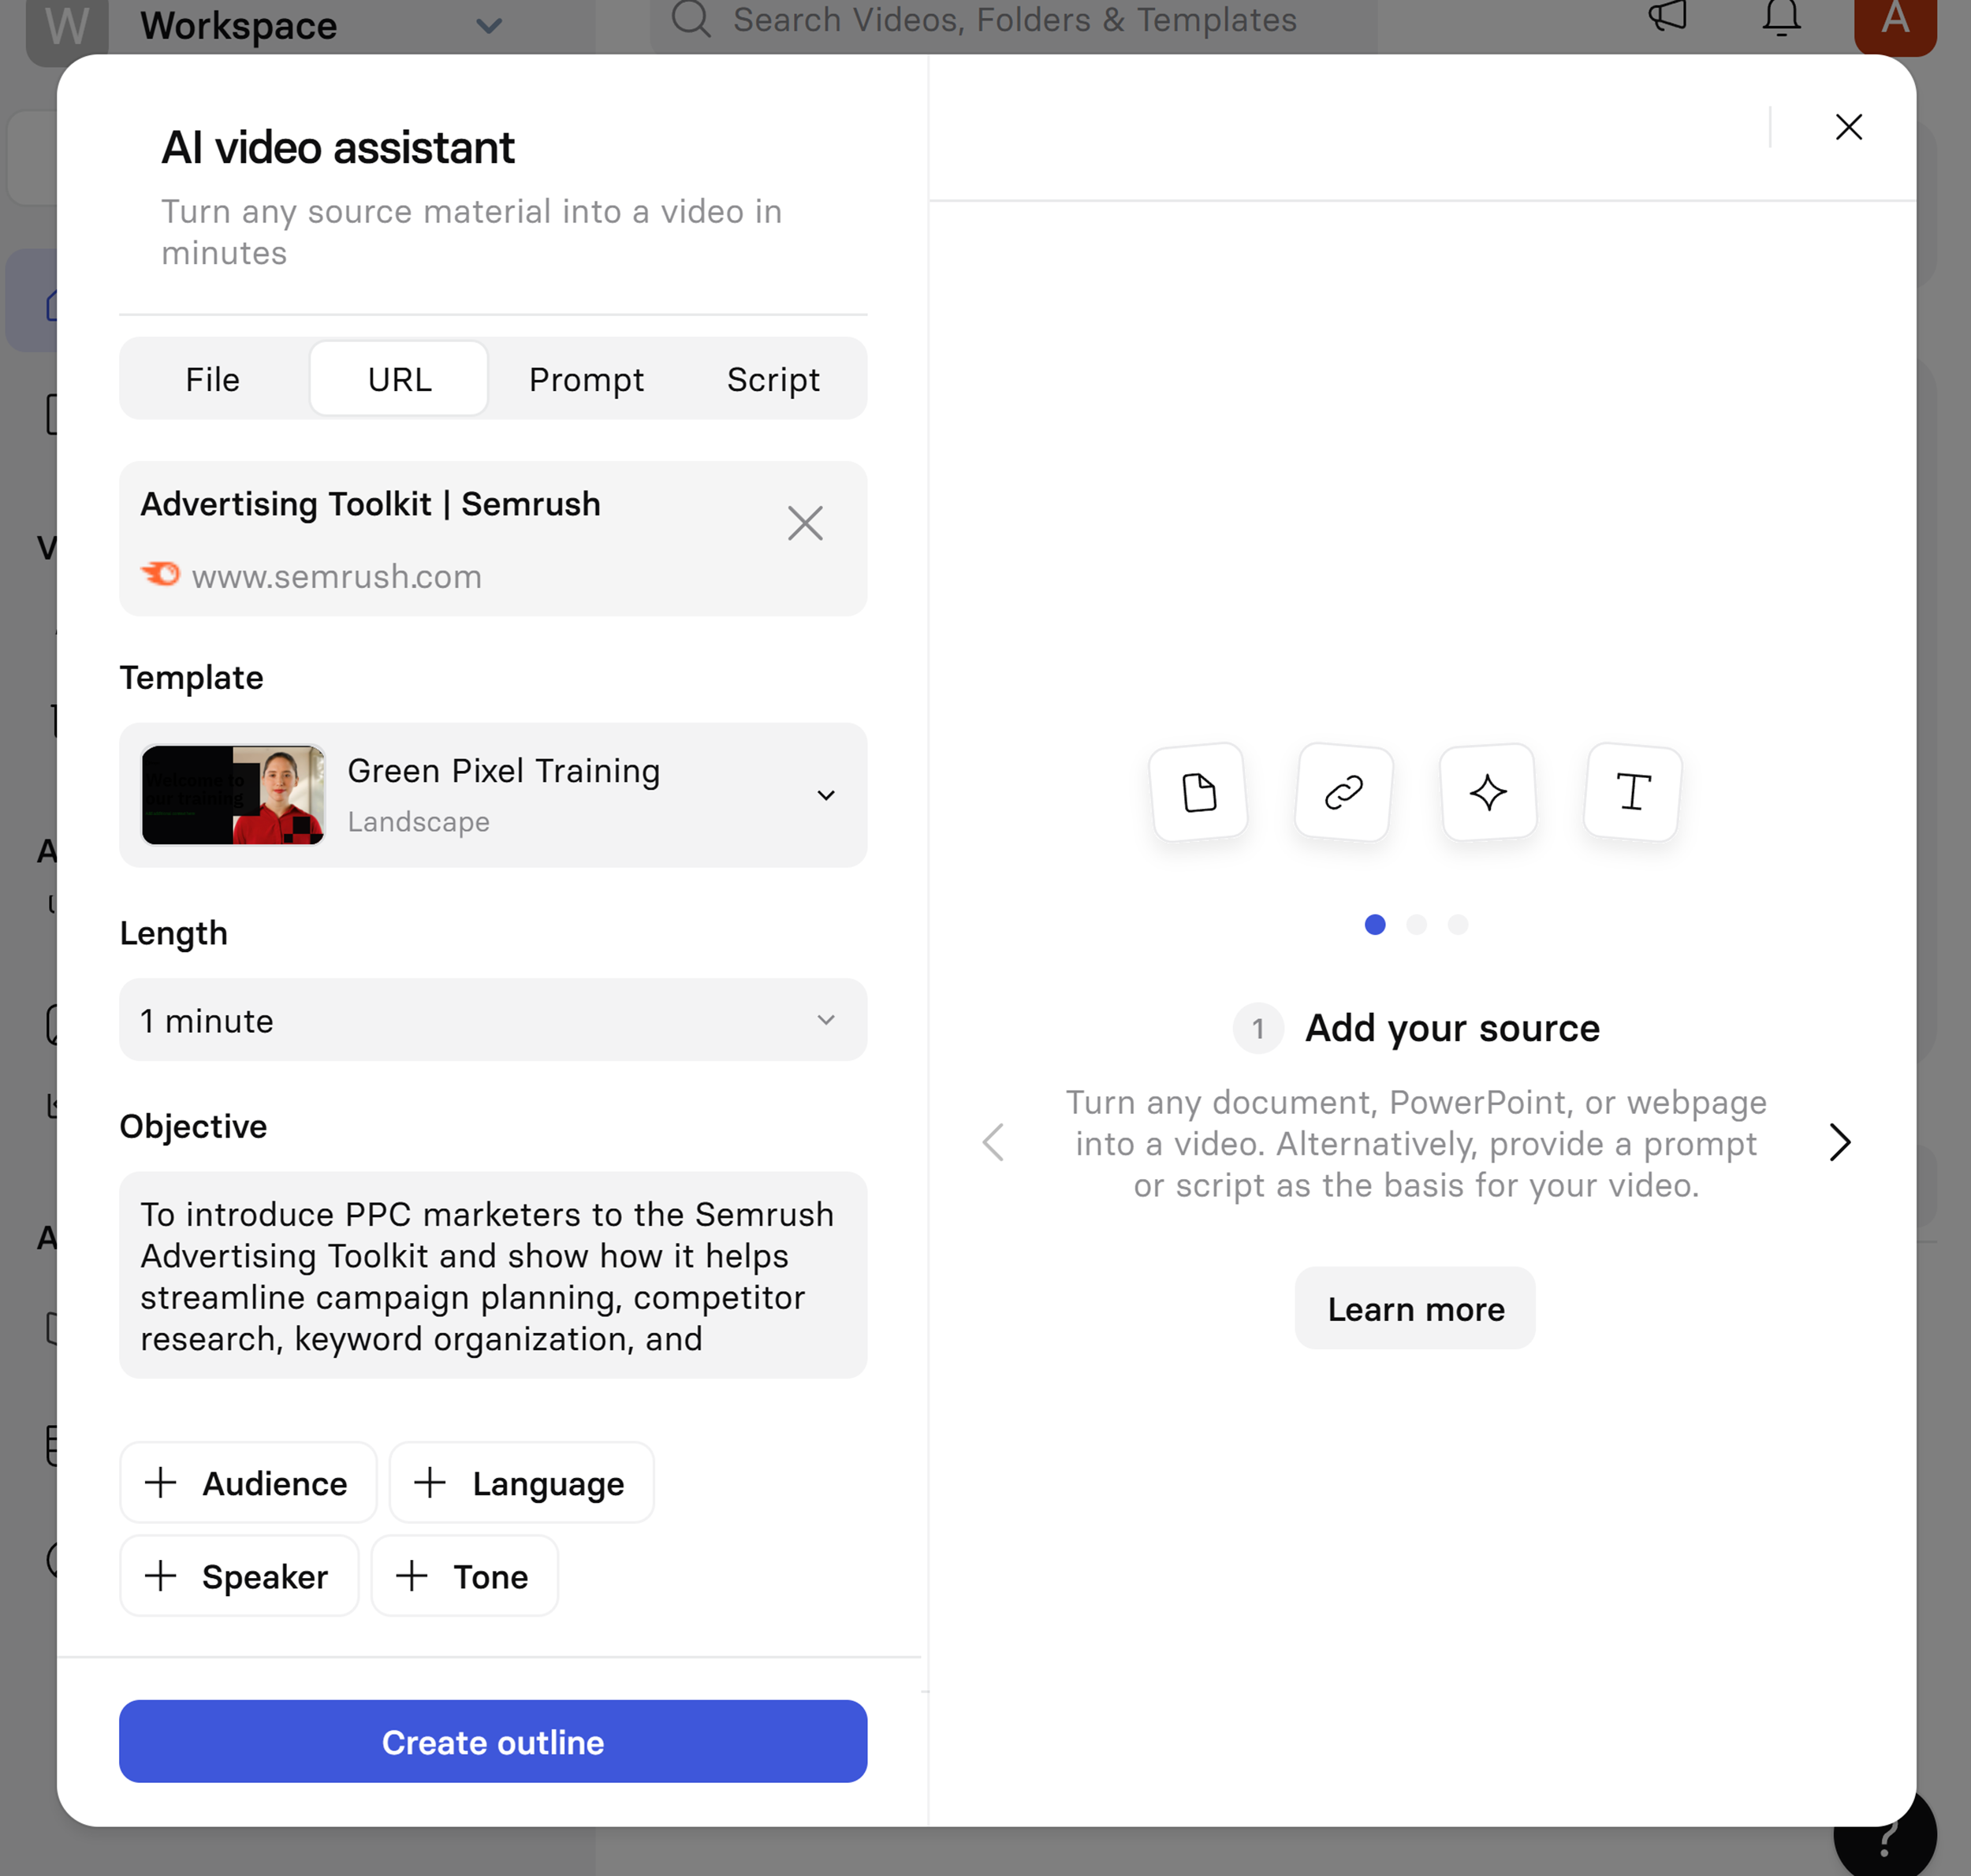Add a Tone option

(x=464, y=1576)
